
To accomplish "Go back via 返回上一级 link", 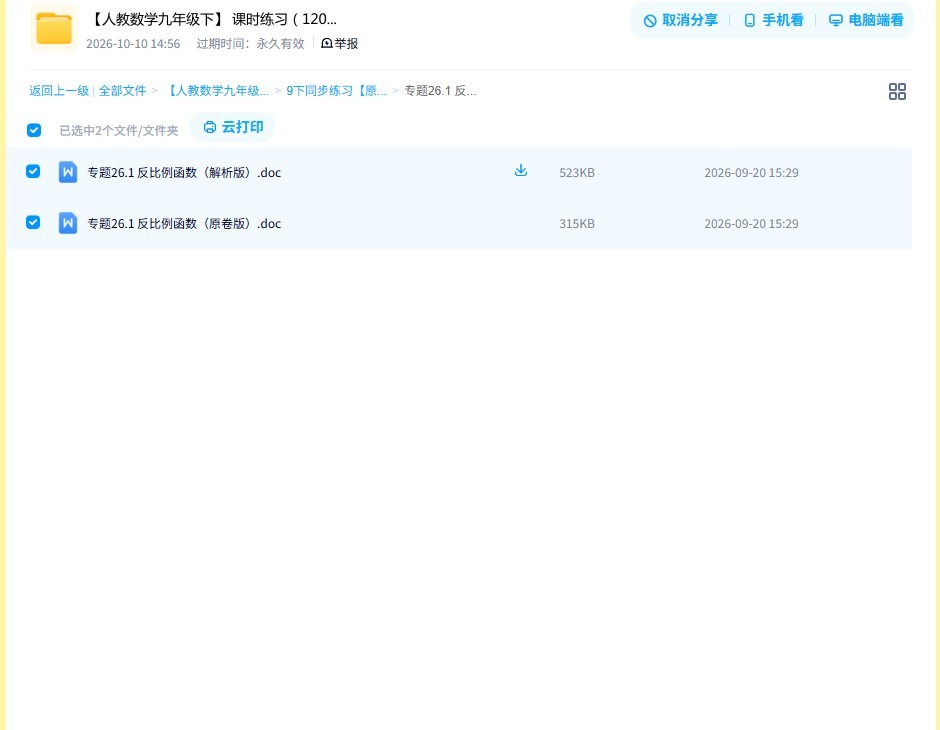I will [x=59, y=91].
